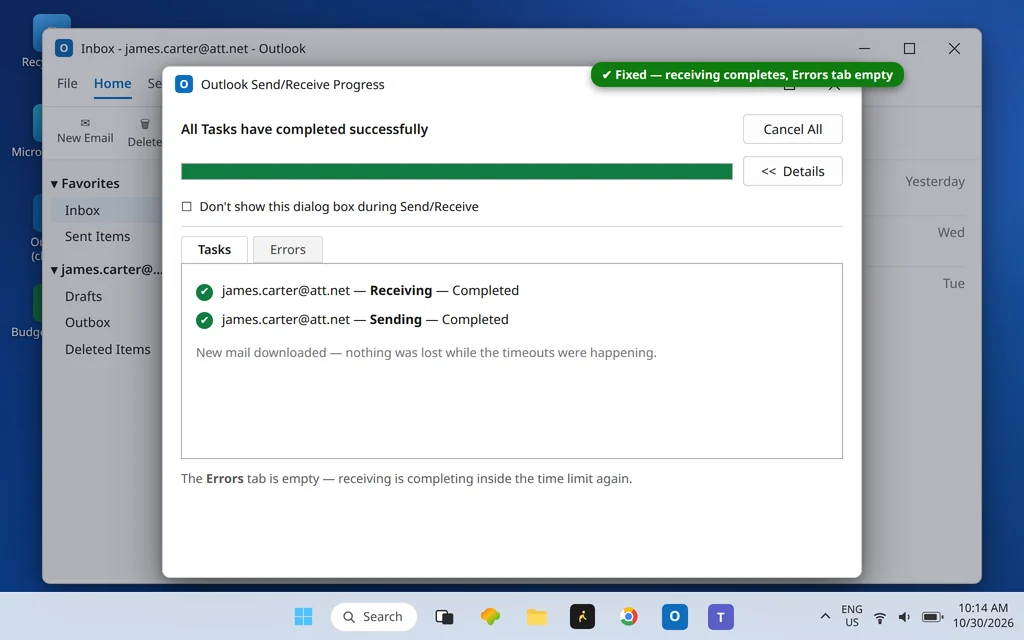Click the taskbar Search box
Screen dimensions: 1024x640
click(374, 616)
